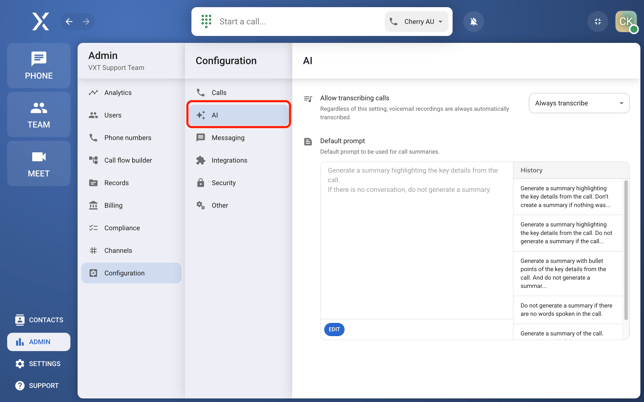The height and width of the screenshot is (402, 644).
Task: Open Compliance in Admin menu
Action: (131, 228)
